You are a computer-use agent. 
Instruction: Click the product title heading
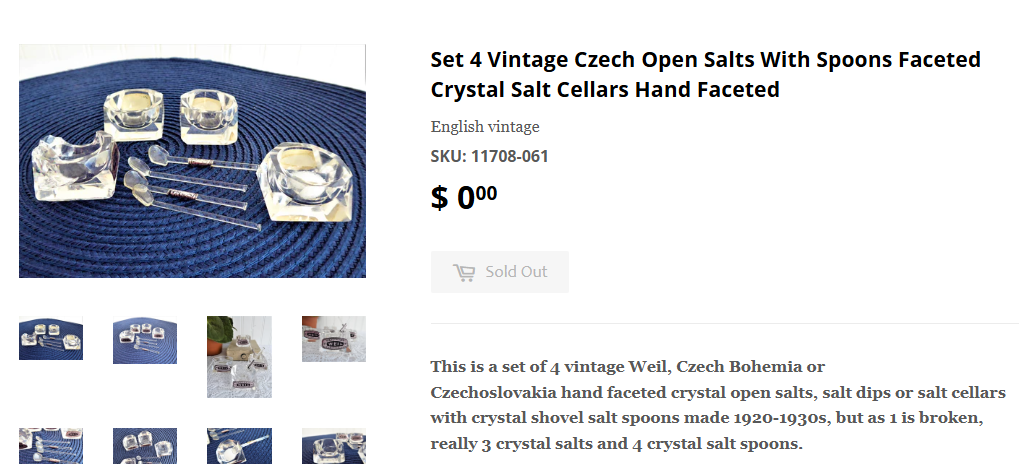click(705, 74)
